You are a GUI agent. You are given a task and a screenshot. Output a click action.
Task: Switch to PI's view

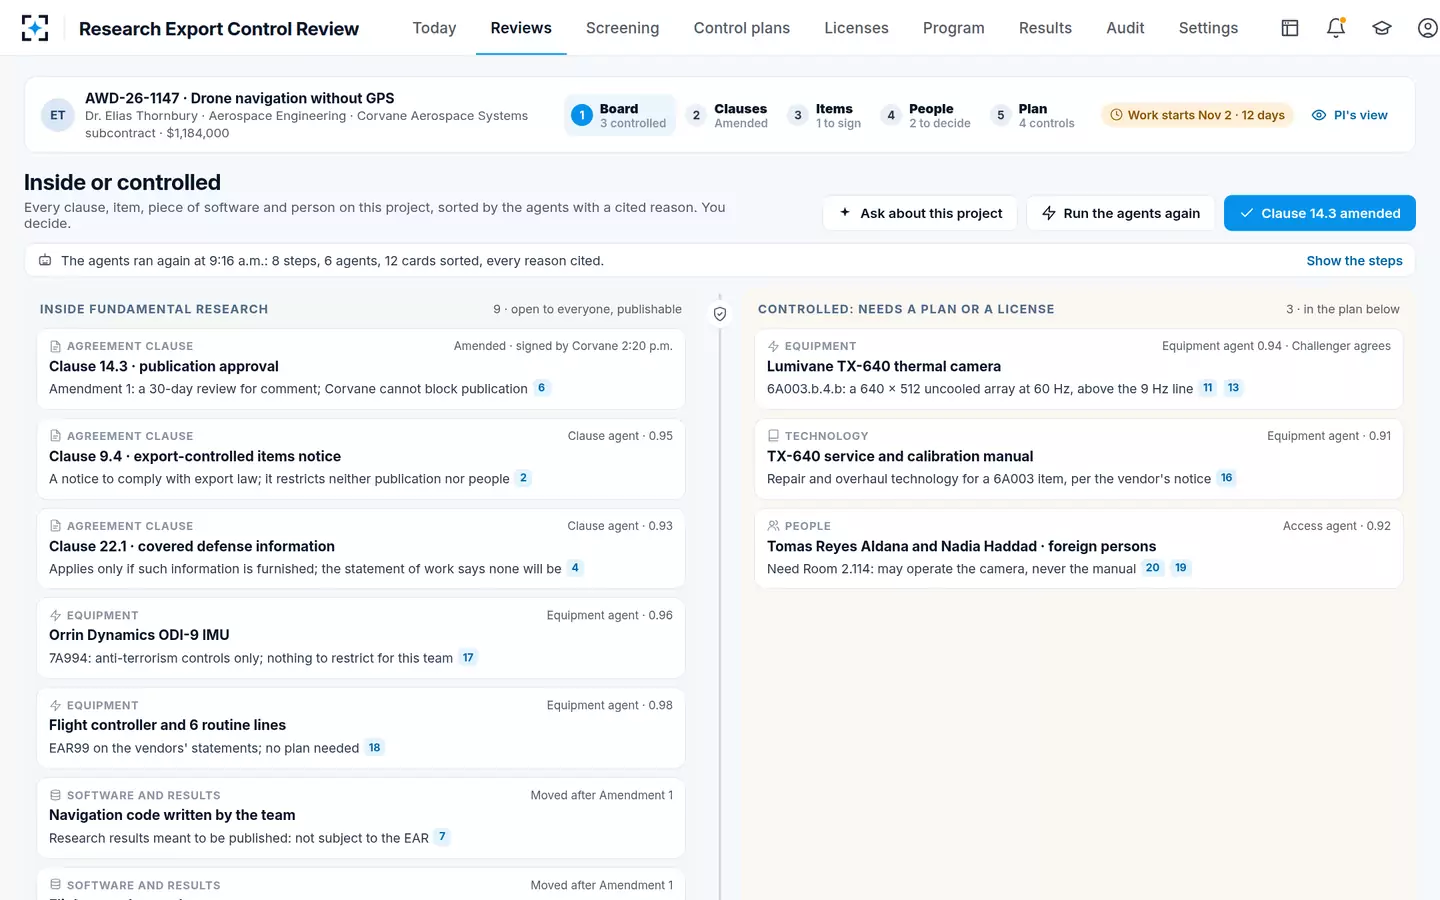tap(1350, 115)
